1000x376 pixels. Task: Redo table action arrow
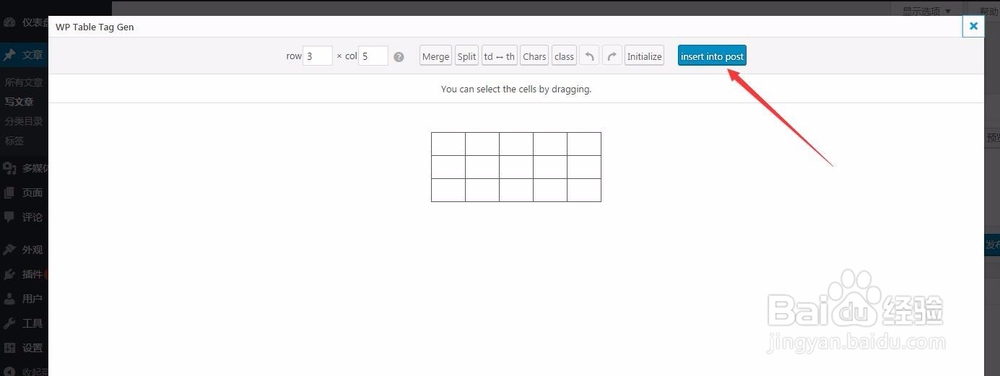pyautogui.click(x=612, y=56)
